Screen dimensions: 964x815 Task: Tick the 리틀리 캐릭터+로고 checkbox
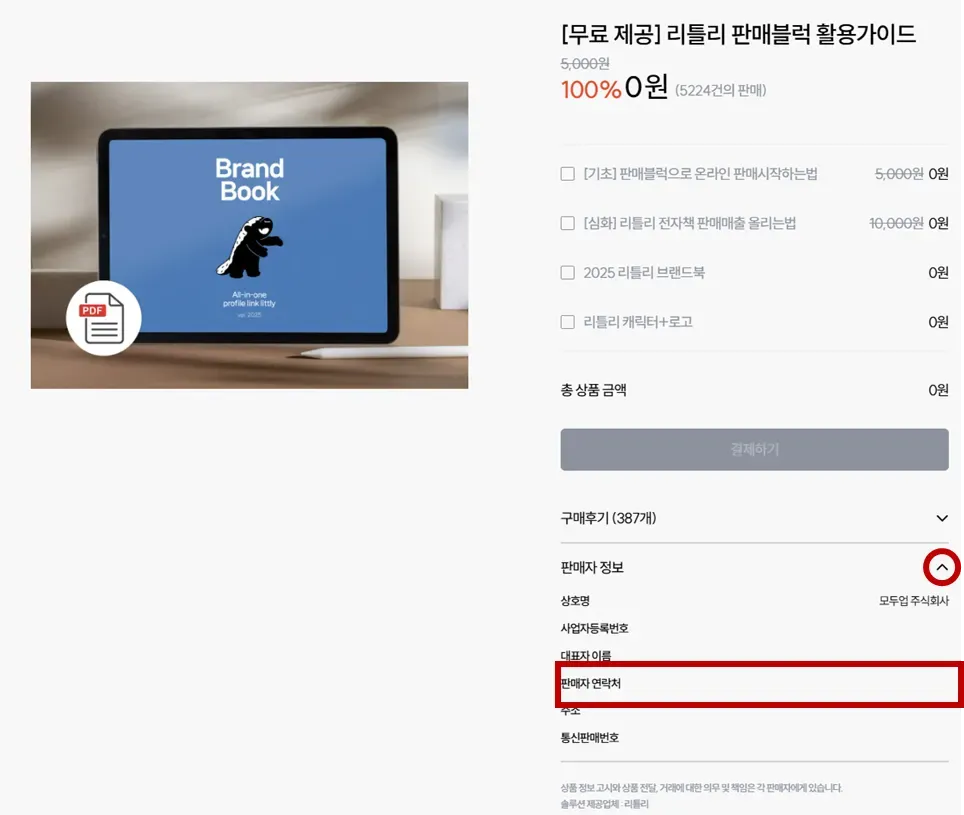[567, 322]
